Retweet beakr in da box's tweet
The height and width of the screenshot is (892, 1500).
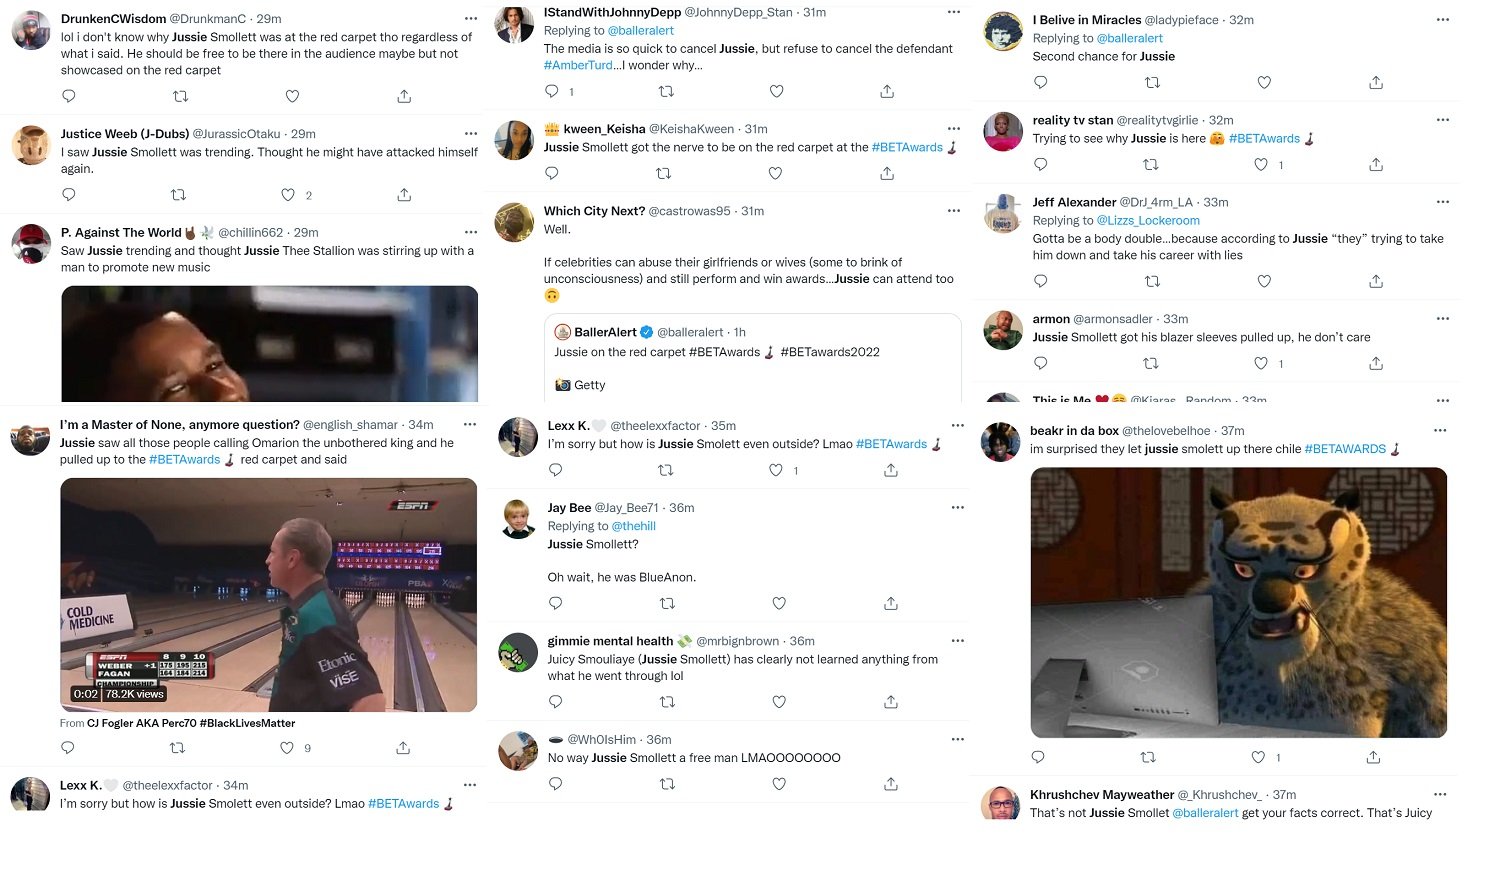(x=1148, y=757)
